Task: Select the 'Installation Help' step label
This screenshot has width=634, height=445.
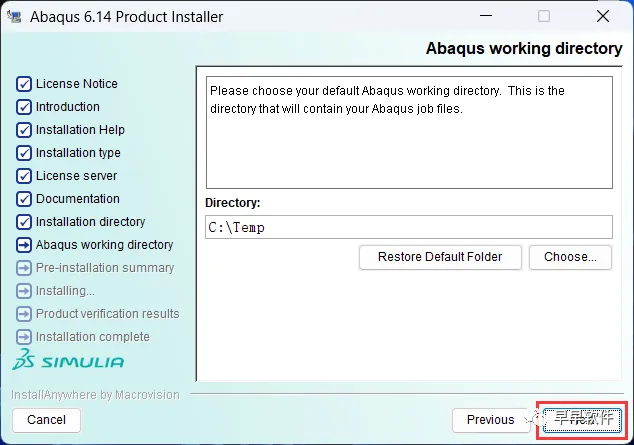Action: pos(80,130)
